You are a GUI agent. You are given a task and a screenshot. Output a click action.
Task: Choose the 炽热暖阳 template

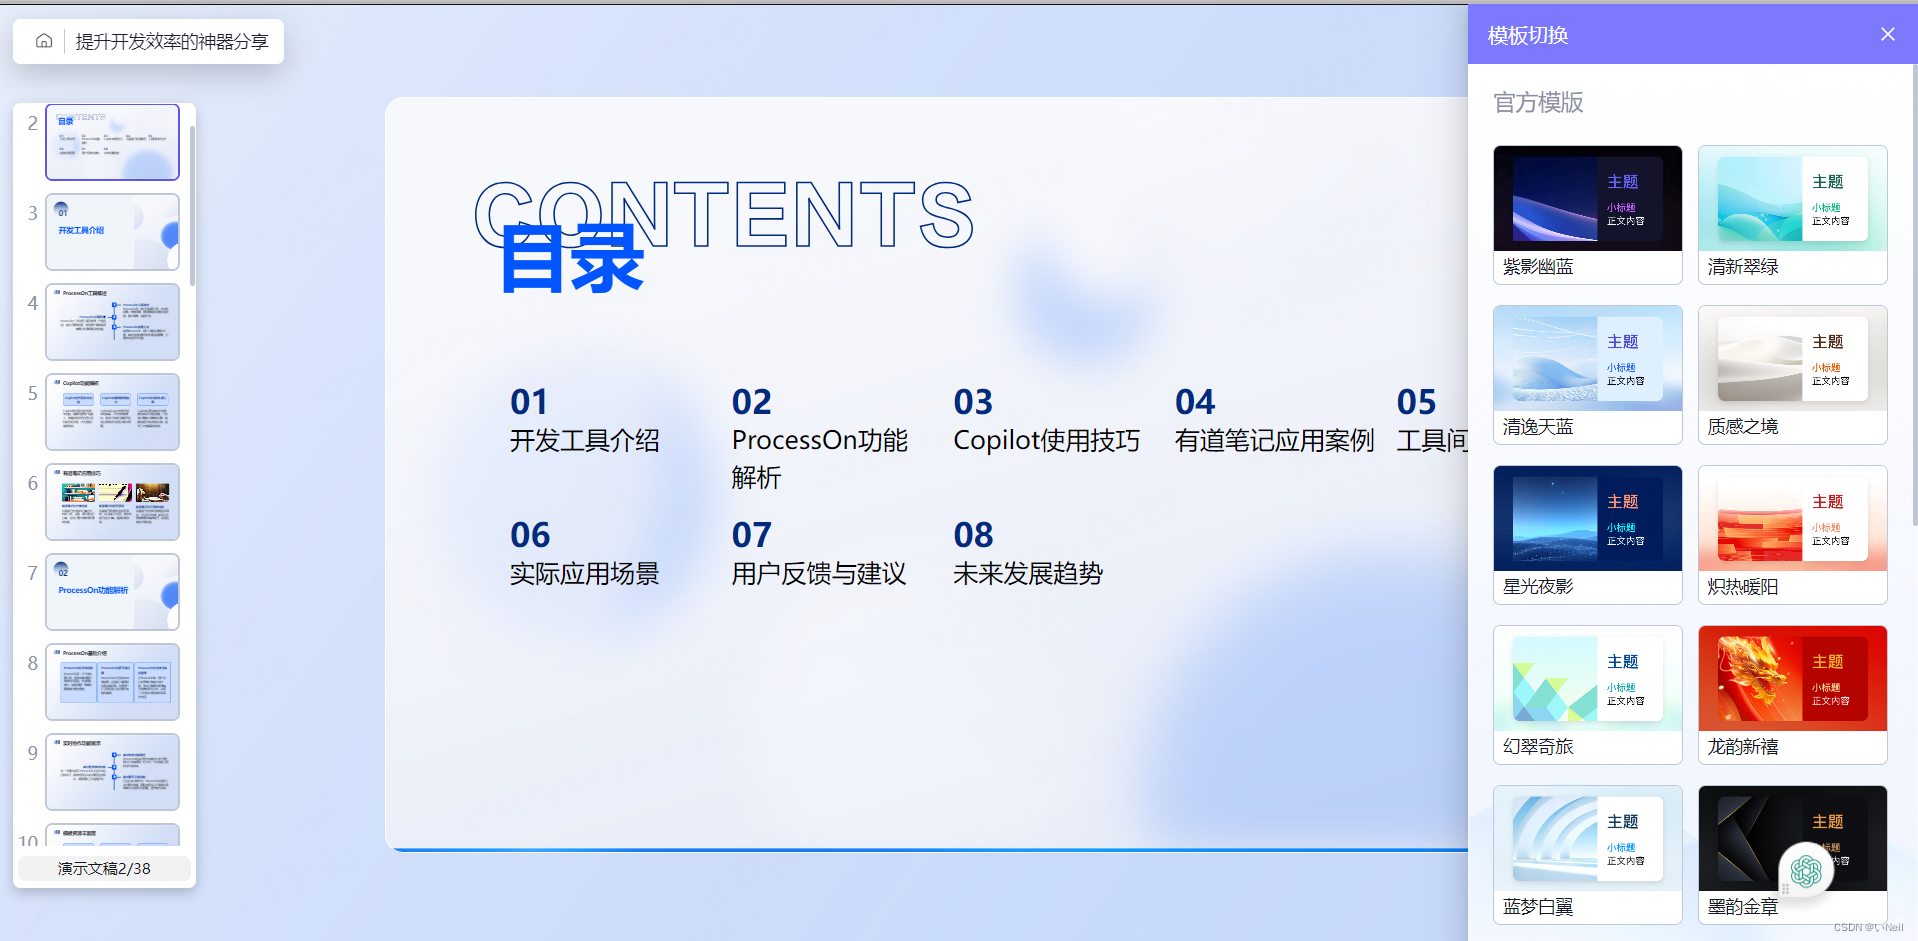(x=1793, y=535)
